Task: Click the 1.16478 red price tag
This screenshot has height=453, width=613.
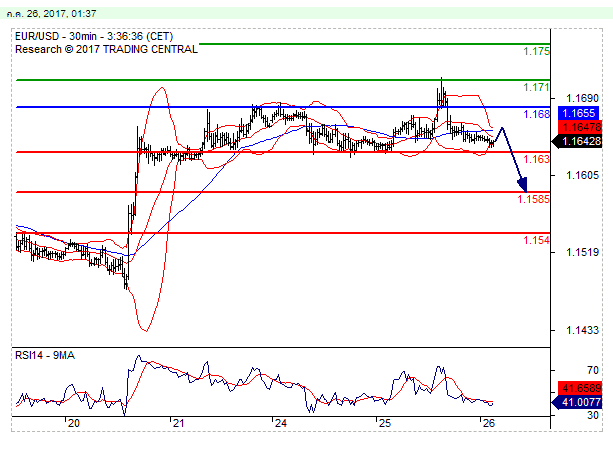Action: click(x=581, y=127)
